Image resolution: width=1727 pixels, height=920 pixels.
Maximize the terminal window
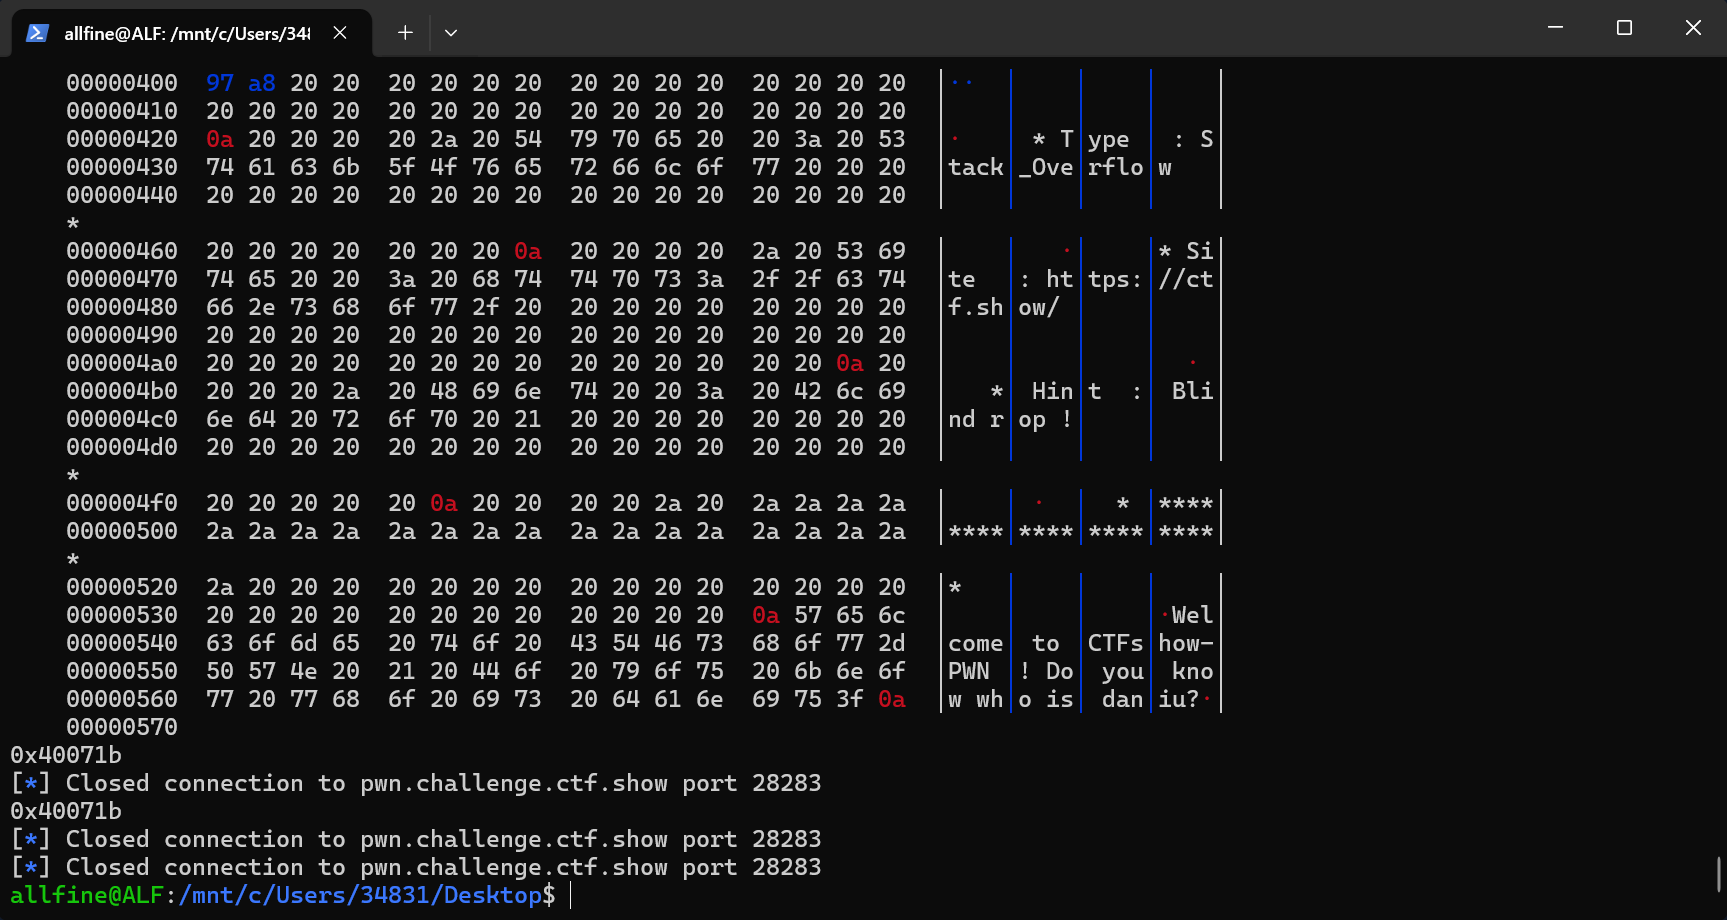[x=1624, y=28]
